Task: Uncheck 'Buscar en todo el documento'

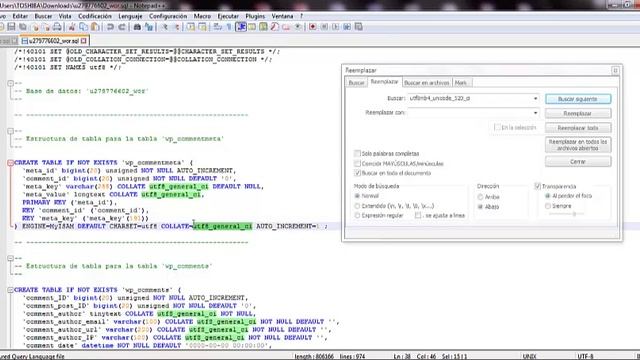Action: click(x=357, y=173)
